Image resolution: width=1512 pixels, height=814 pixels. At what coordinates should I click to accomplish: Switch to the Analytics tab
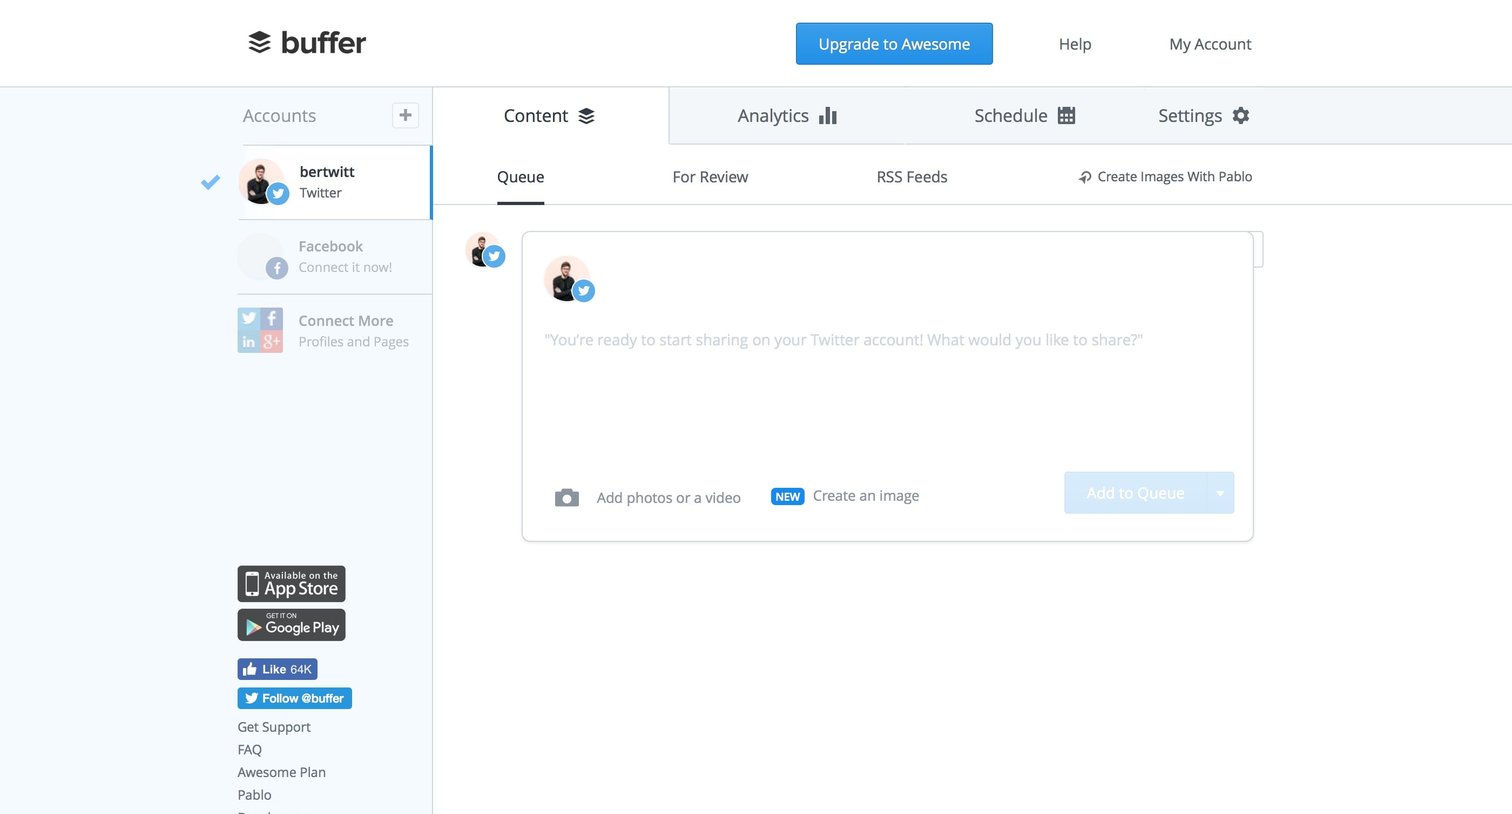click(x=787, y=116)
